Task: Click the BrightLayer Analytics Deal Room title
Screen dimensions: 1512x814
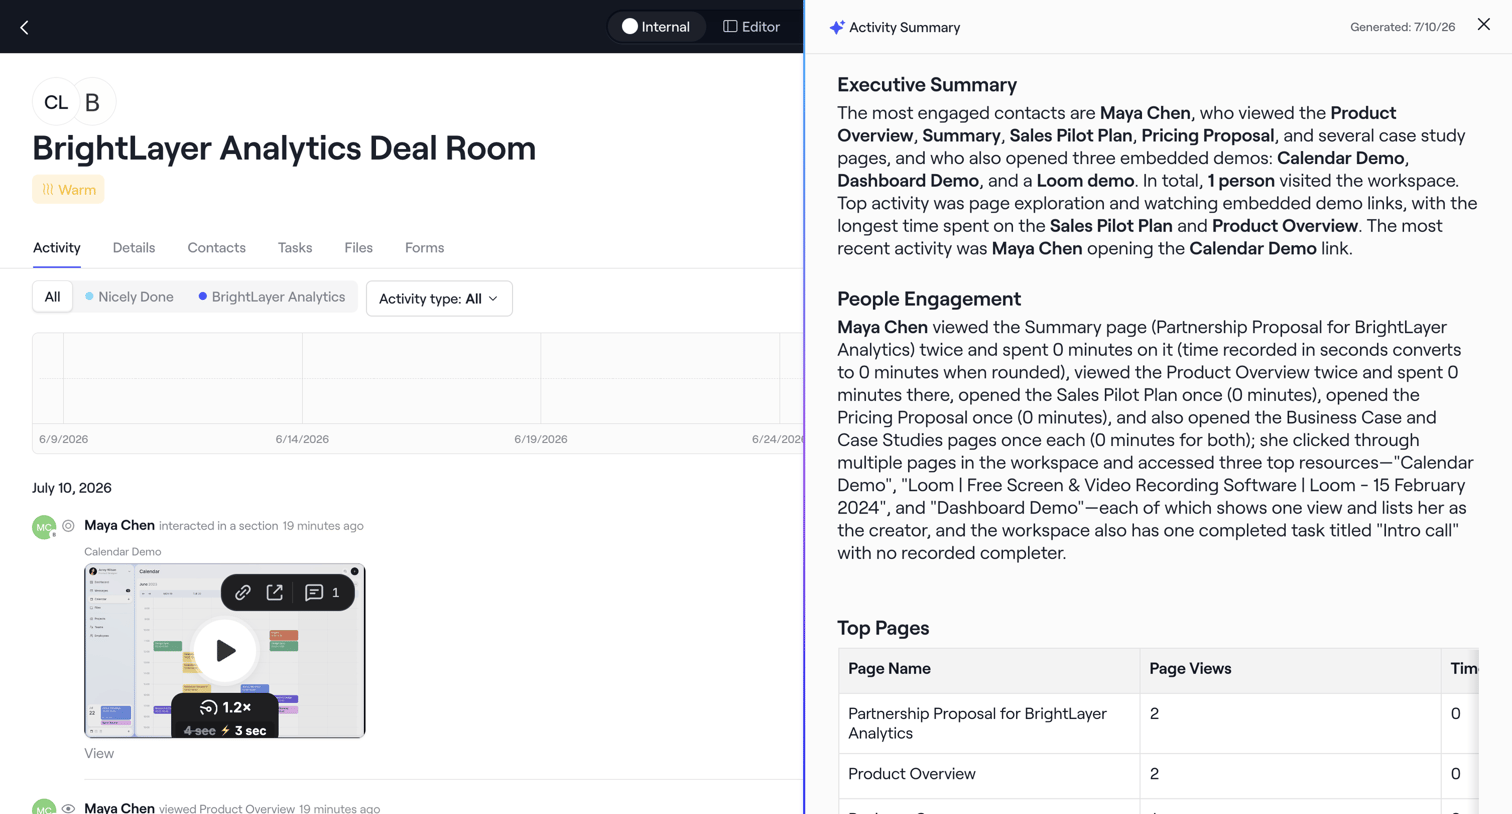Action: pos(284,148)
